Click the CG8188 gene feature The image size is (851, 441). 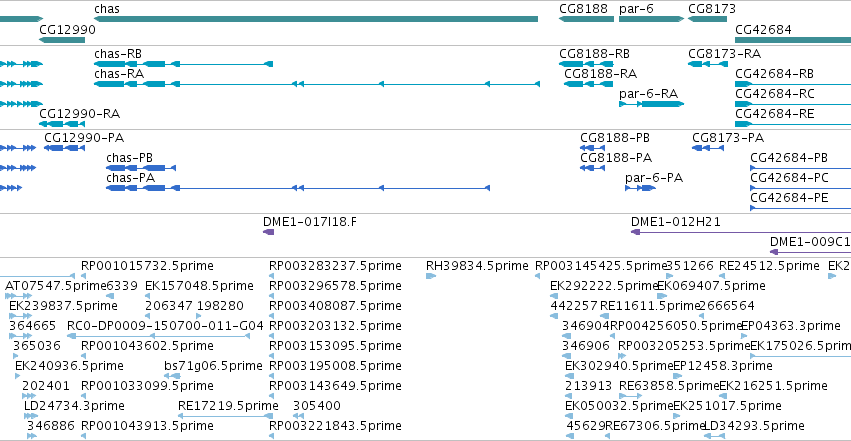586,19
